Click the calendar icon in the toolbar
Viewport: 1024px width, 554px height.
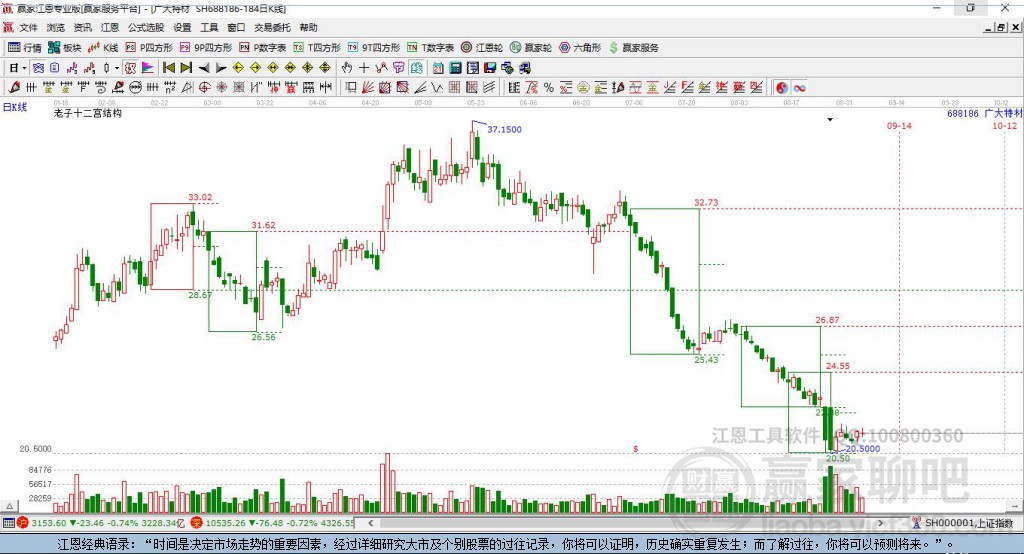[x=438, y=68]
